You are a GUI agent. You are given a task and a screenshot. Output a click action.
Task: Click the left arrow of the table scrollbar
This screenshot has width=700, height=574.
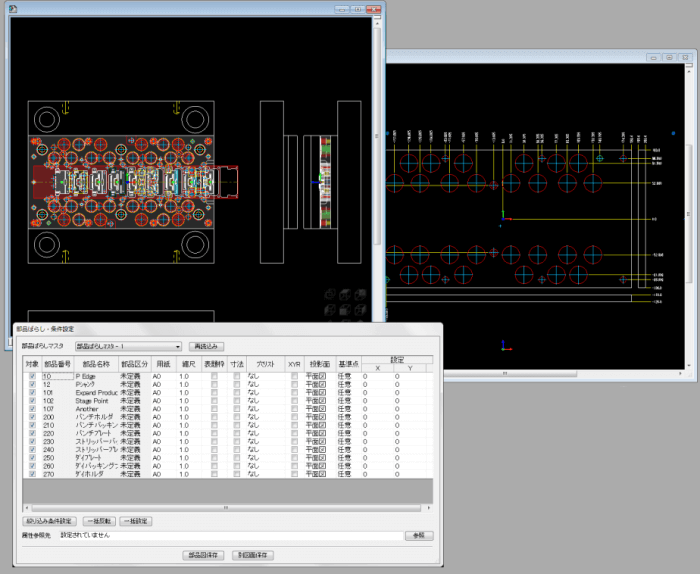[26, 507]
